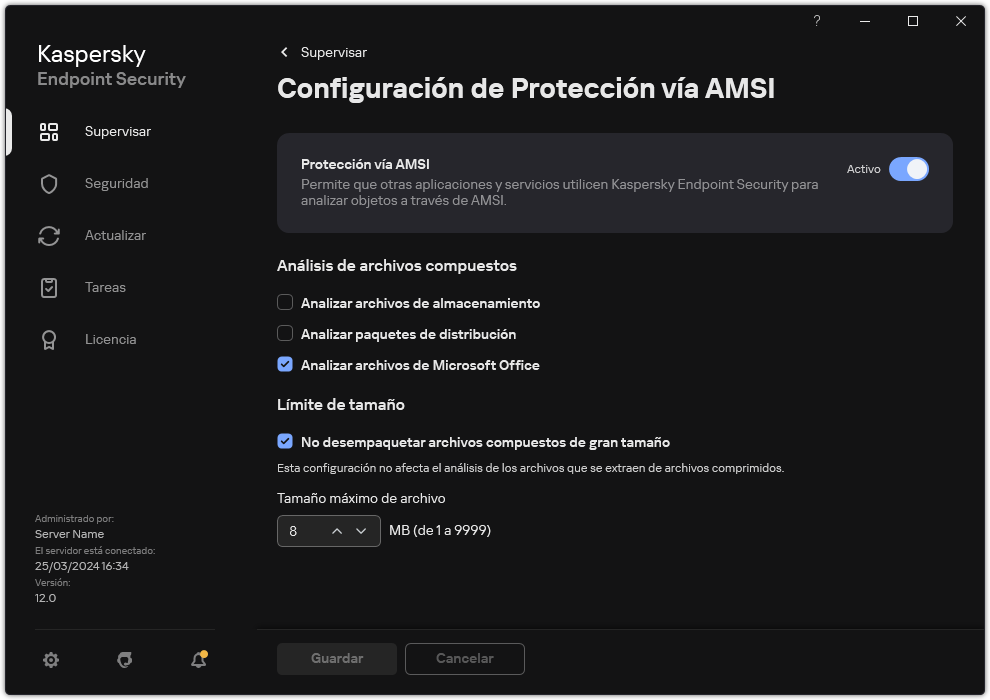Enable Analizar archivos de almacenamiento
This screenshot has width=990, height=700.
point(285,302)
